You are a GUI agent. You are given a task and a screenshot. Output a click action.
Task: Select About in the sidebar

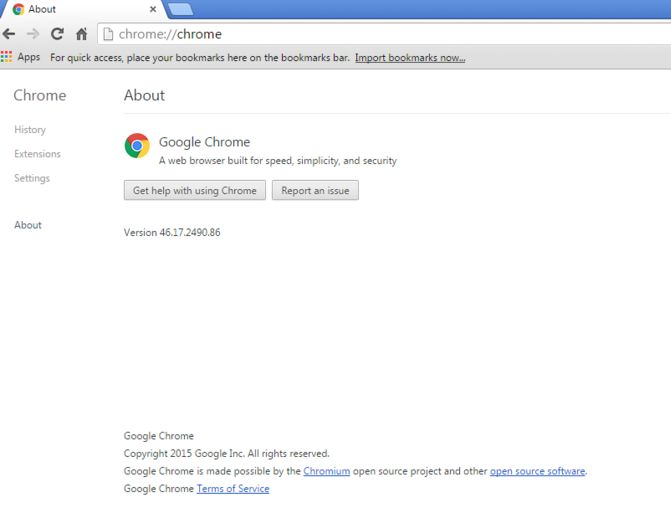[x=28, y=225]
